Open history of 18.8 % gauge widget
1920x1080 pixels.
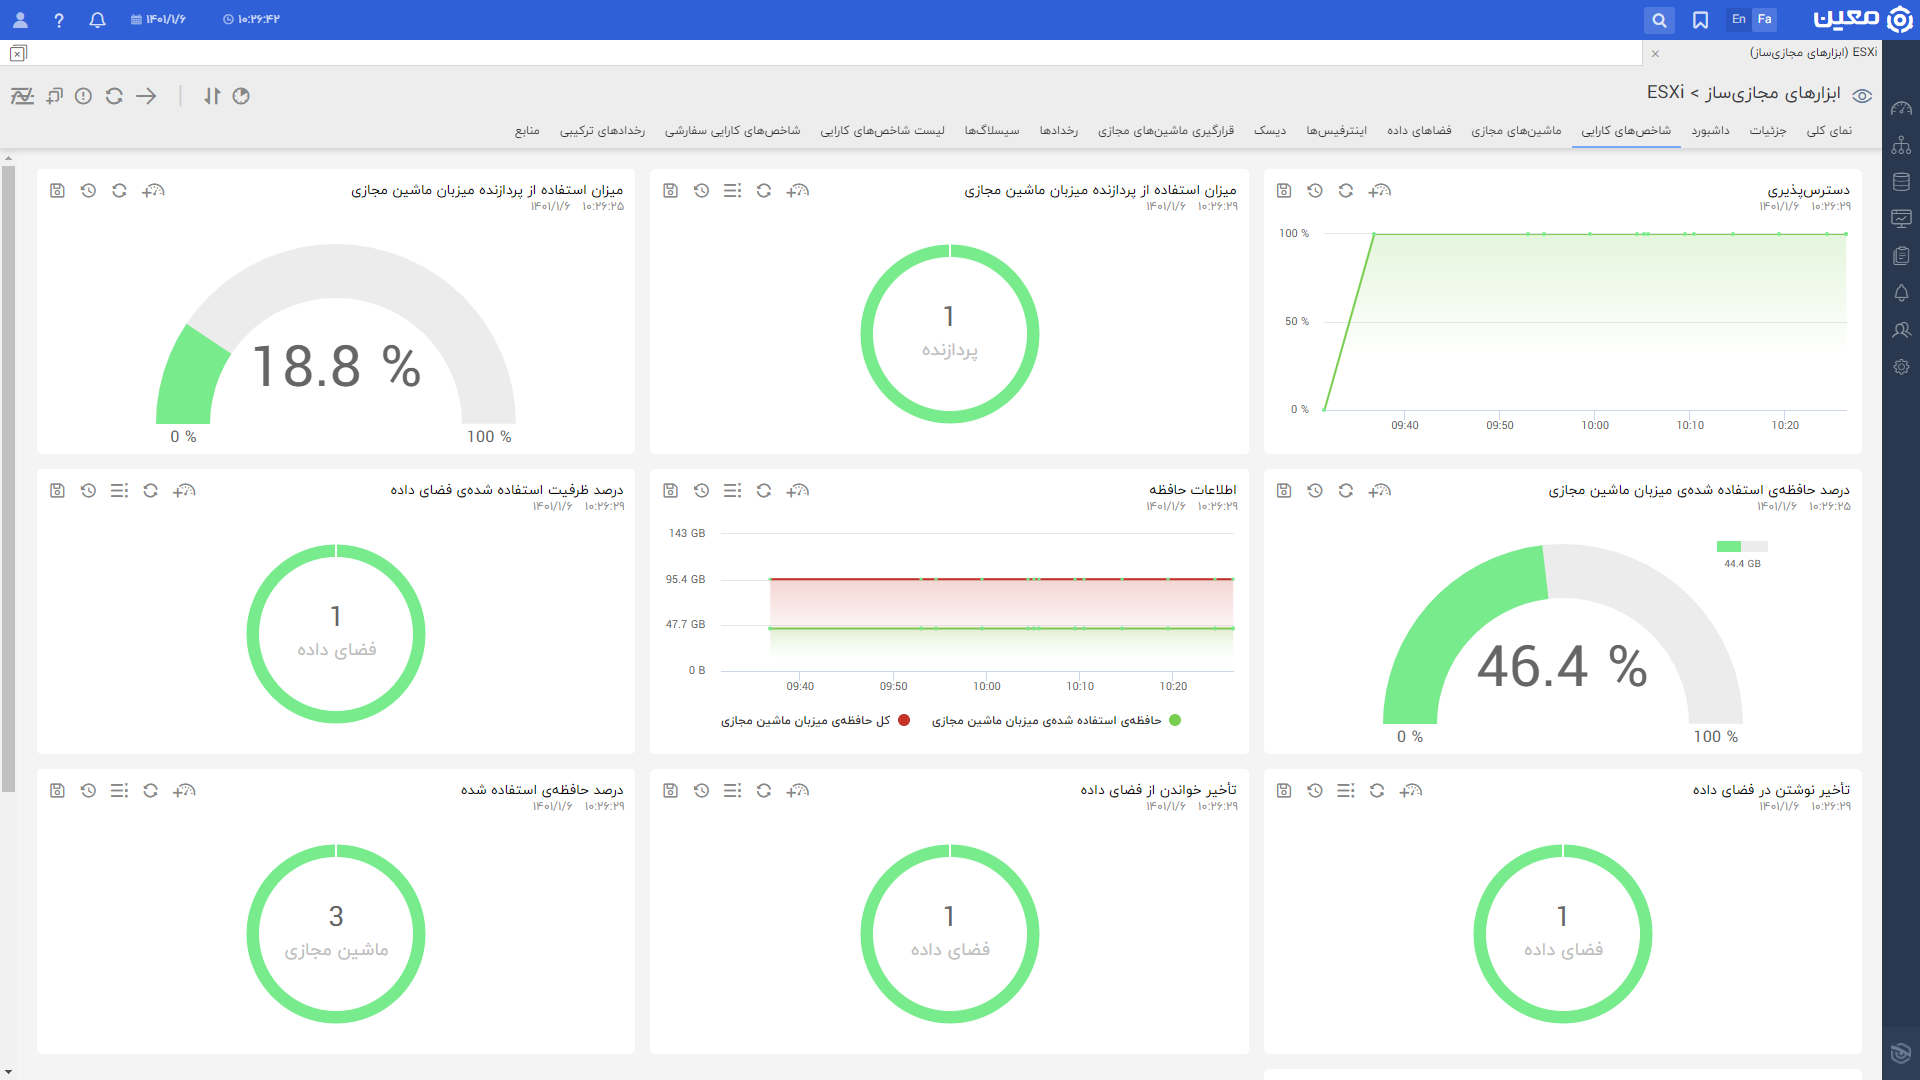(88, 190)
